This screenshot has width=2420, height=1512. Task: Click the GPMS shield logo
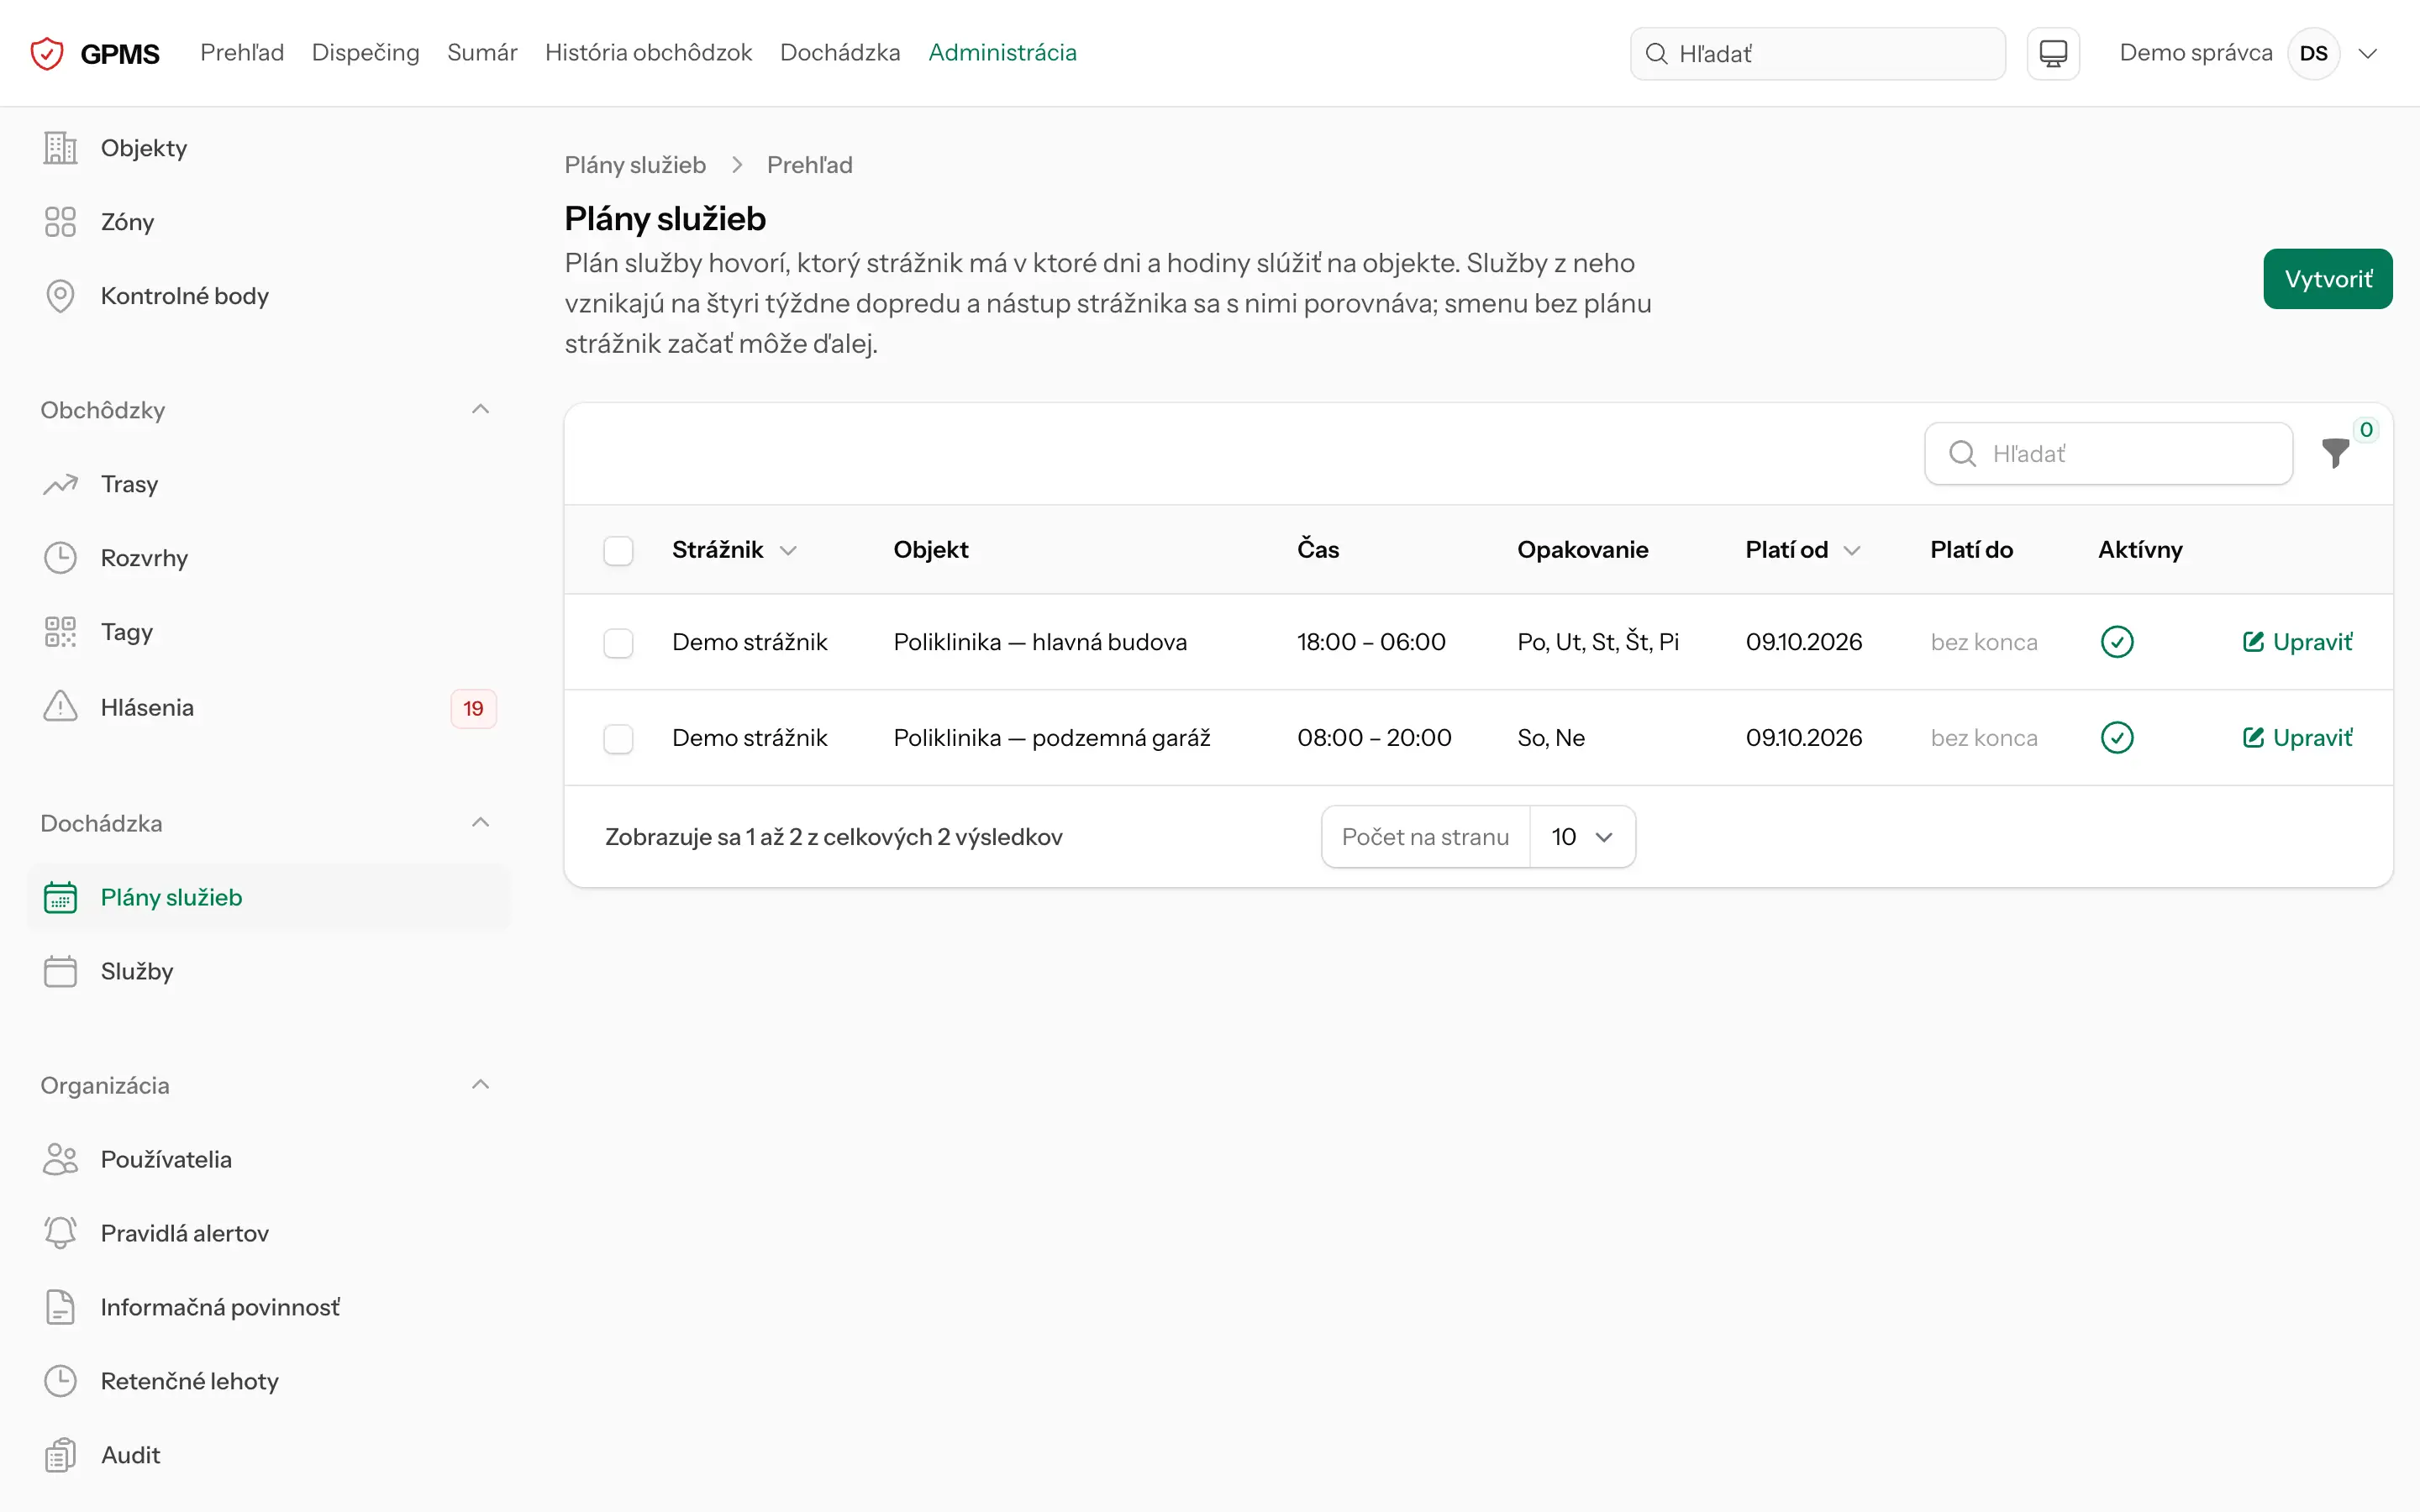pos(47,53)
